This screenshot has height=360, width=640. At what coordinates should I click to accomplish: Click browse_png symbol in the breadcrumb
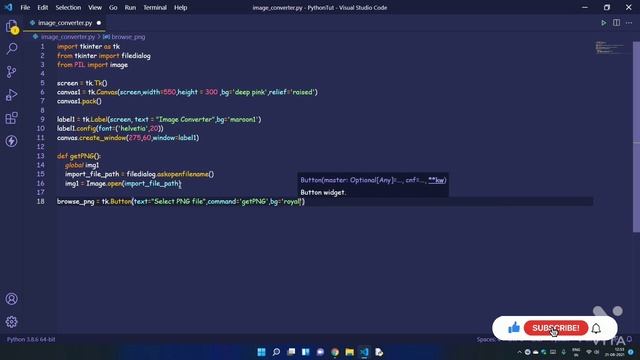click(x=128, y=37)
